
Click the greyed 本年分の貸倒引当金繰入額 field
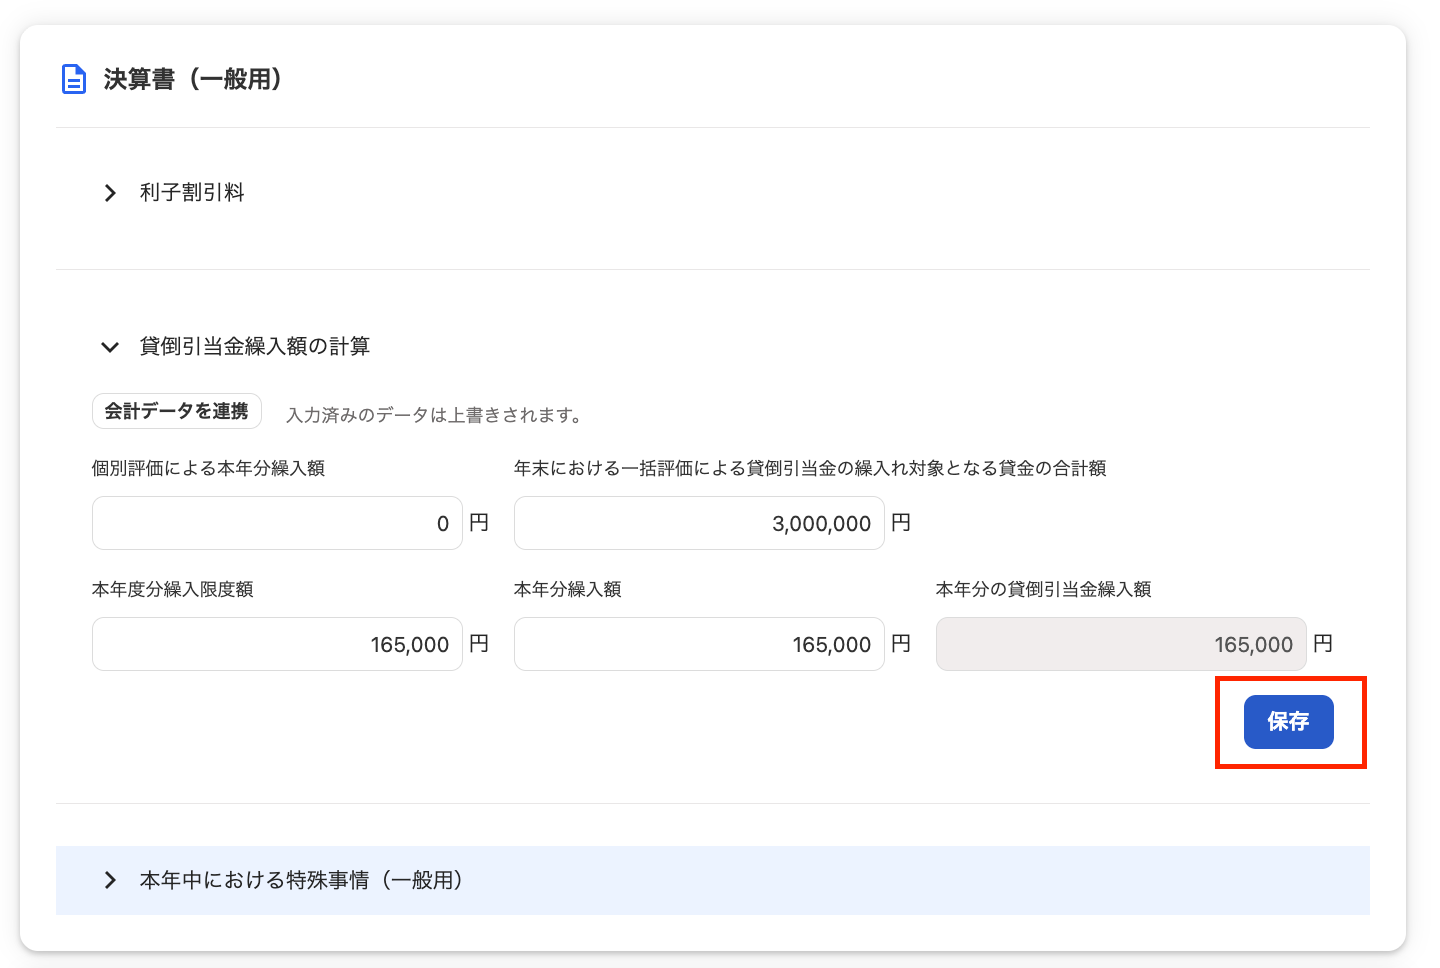coord(1121,644)
